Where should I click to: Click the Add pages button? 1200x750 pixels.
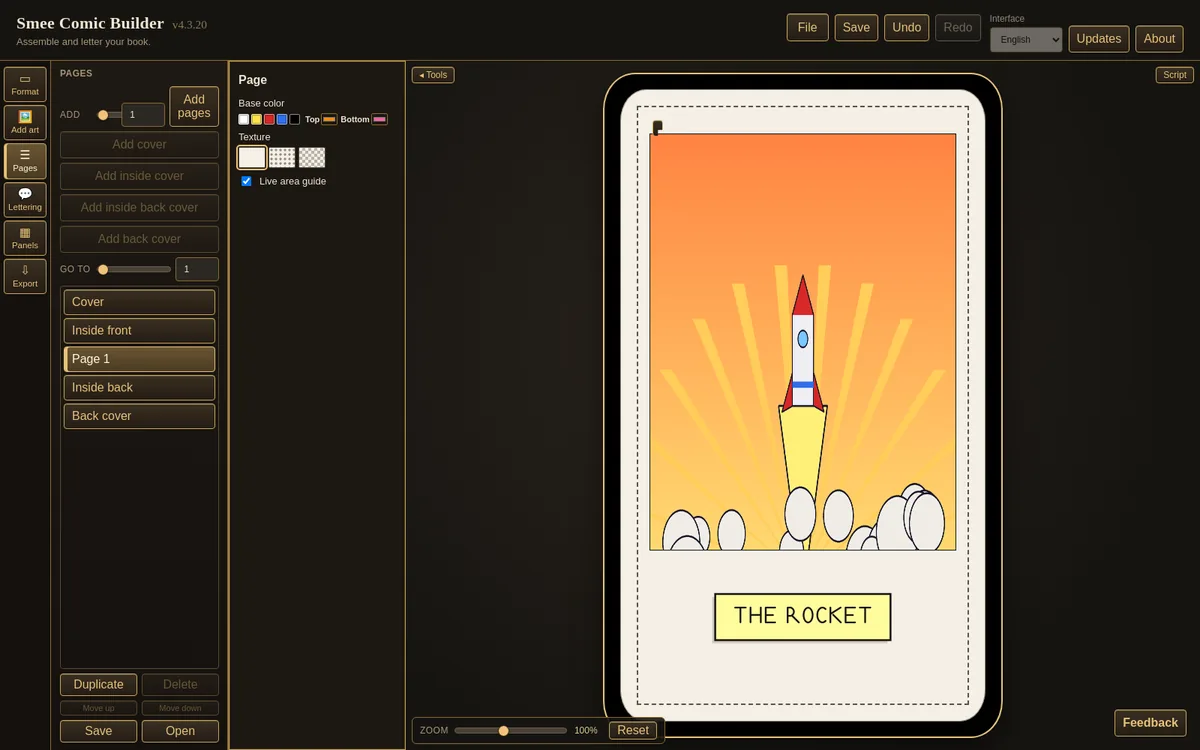pos(194,106)
